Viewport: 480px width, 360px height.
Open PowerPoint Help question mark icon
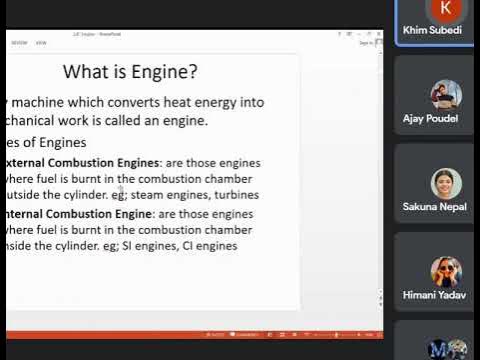tap(339, 34)
